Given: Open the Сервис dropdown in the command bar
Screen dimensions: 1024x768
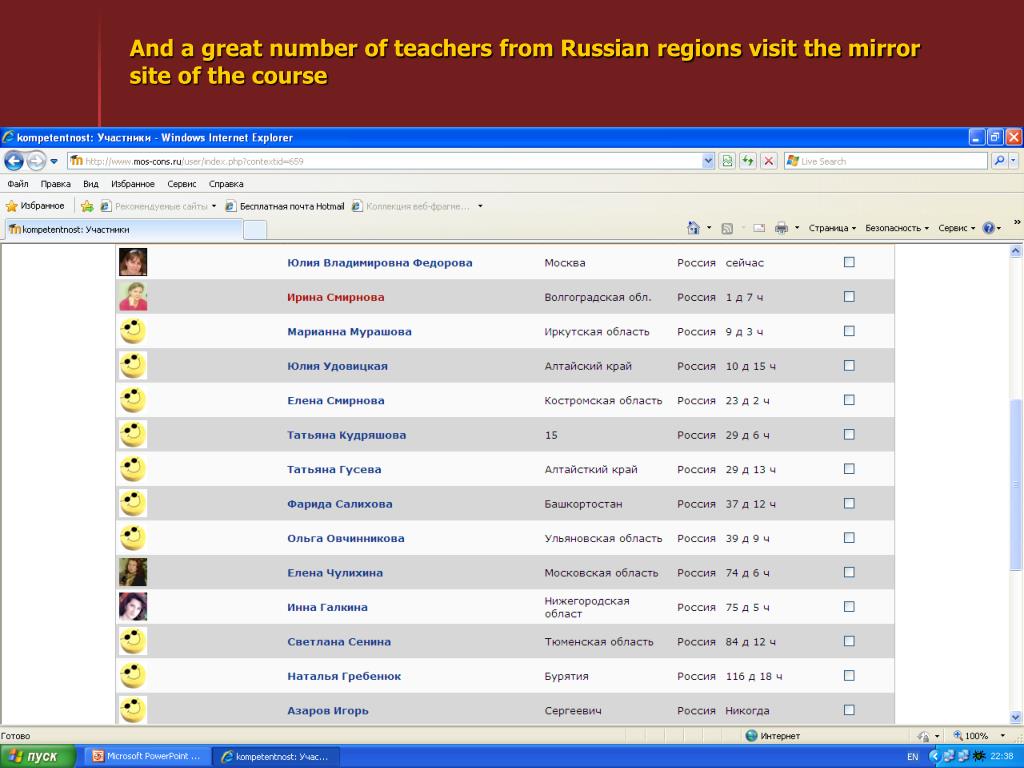Looking at the screenshot, I should coord(956,228).
